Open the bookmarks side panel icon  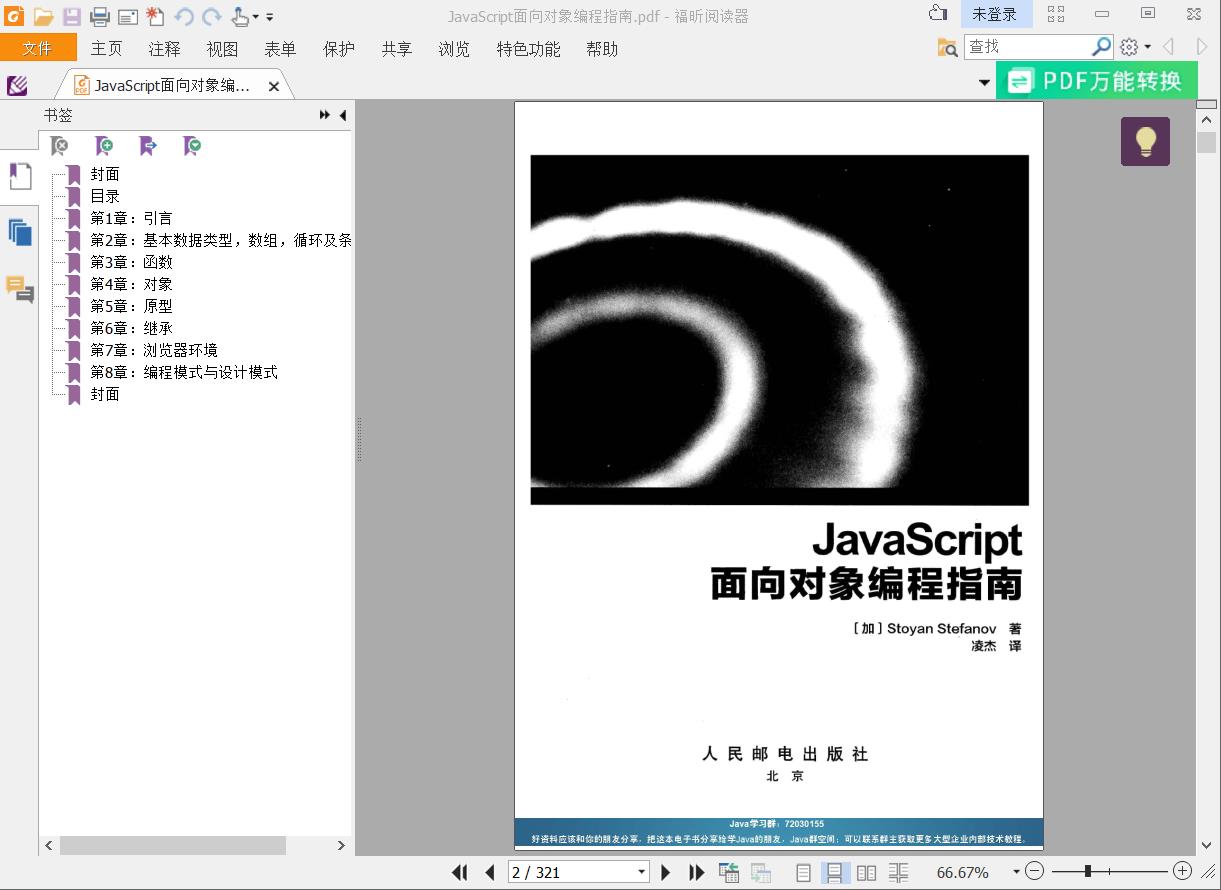tap(19, 178)
